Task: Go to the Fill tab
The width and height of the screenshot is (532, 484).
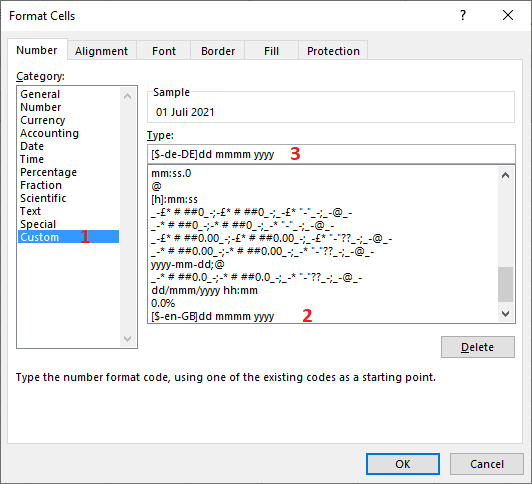Action: point(271,51)
